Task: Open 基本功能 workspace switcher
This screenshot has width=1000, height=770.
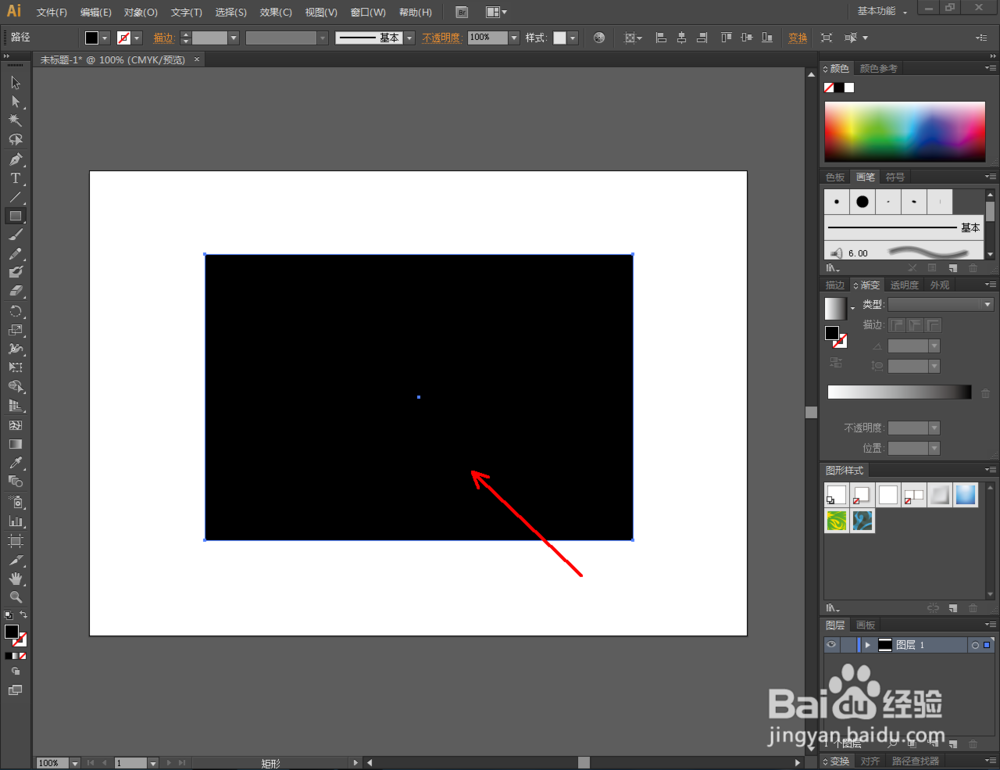Action: point(882,11)
